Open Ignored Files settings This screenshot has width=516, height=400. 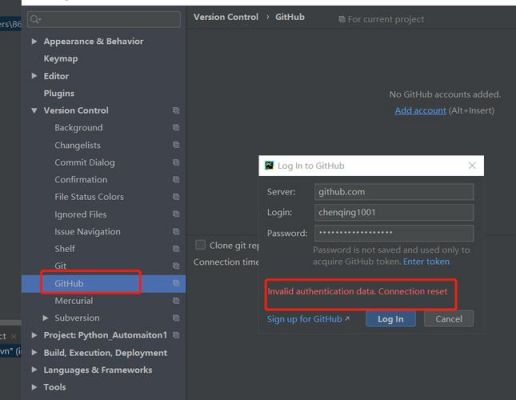click(81, 214)
